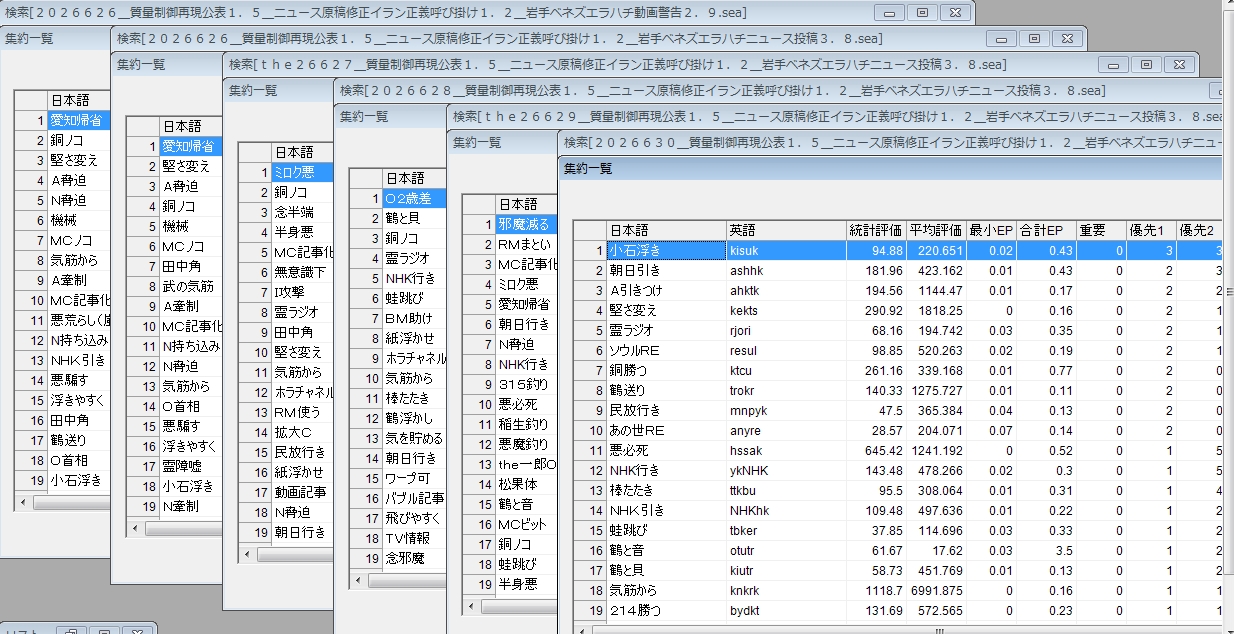This screenshot has width=1234, height=634.
Task: Click the 松果体 row
Action: tap(526, 484)
